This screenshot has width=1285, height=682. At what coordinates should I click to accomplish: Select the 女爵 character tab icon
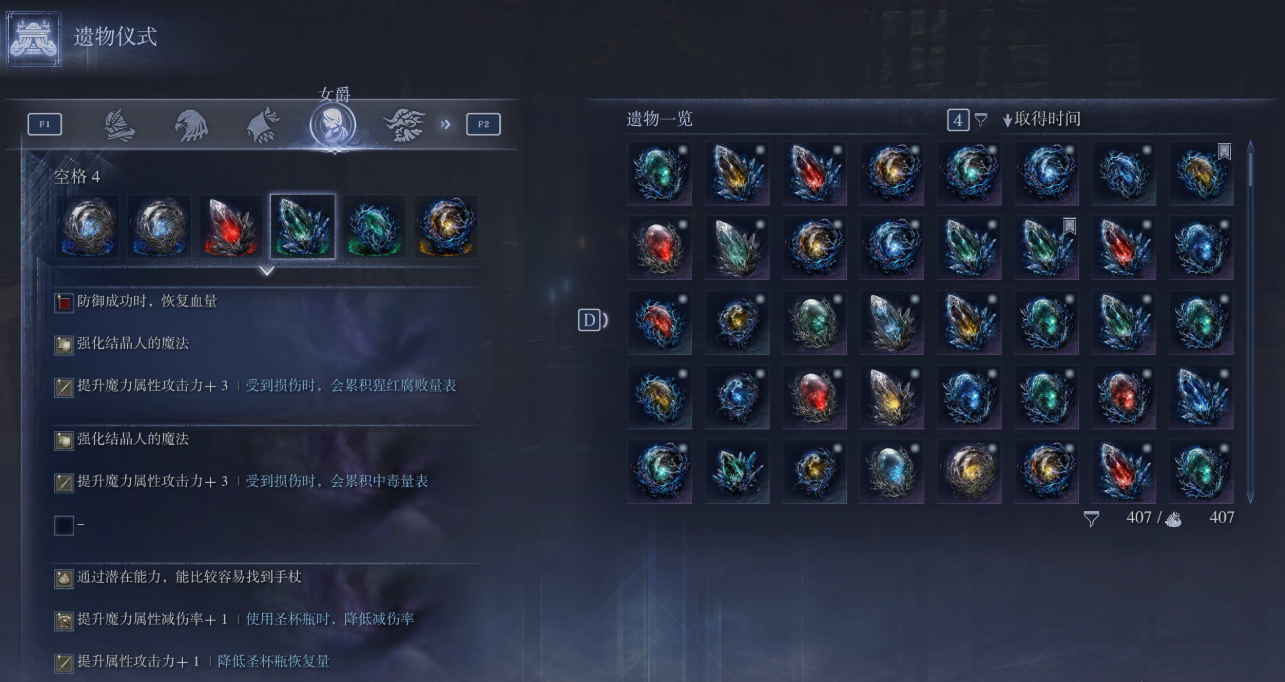point(333,125)
